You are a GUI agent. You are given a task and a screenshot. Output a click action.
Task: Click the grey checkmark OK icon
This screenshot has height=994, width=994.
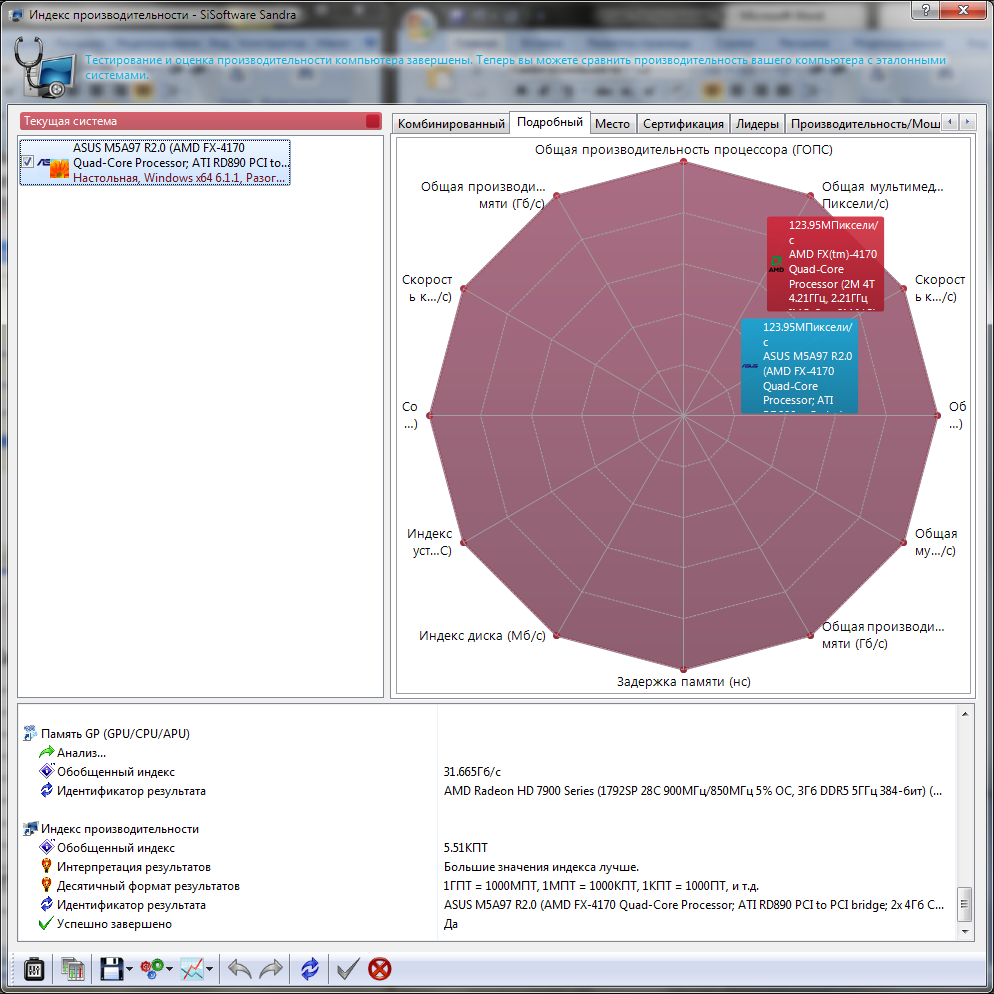[347, 969]
